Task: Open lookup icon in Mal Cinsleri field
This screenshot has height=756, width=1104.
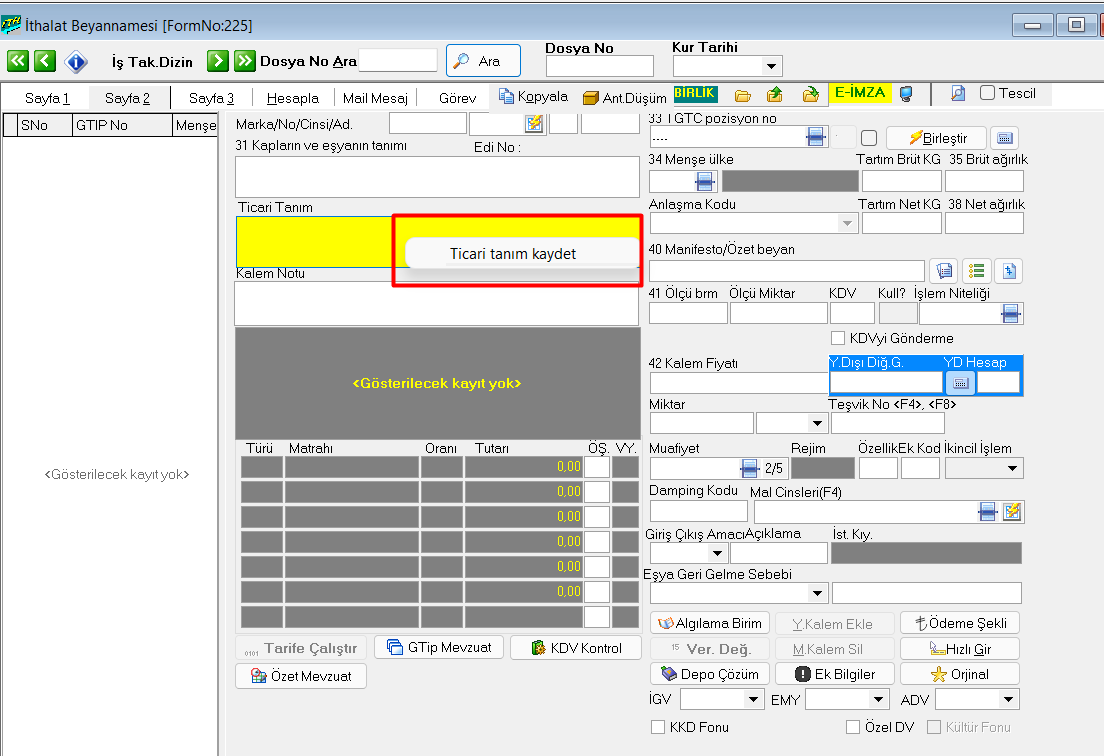Action: [988, 512]
